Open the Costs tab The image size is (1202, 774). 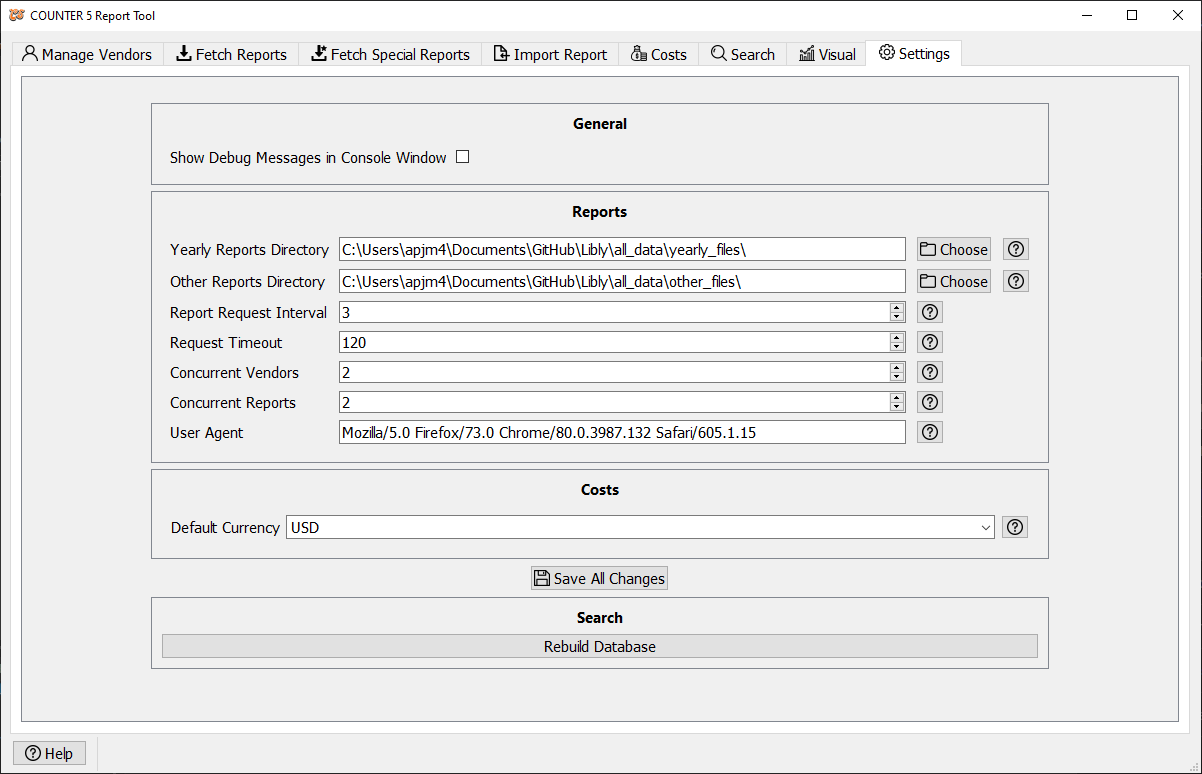pos(658,53)
